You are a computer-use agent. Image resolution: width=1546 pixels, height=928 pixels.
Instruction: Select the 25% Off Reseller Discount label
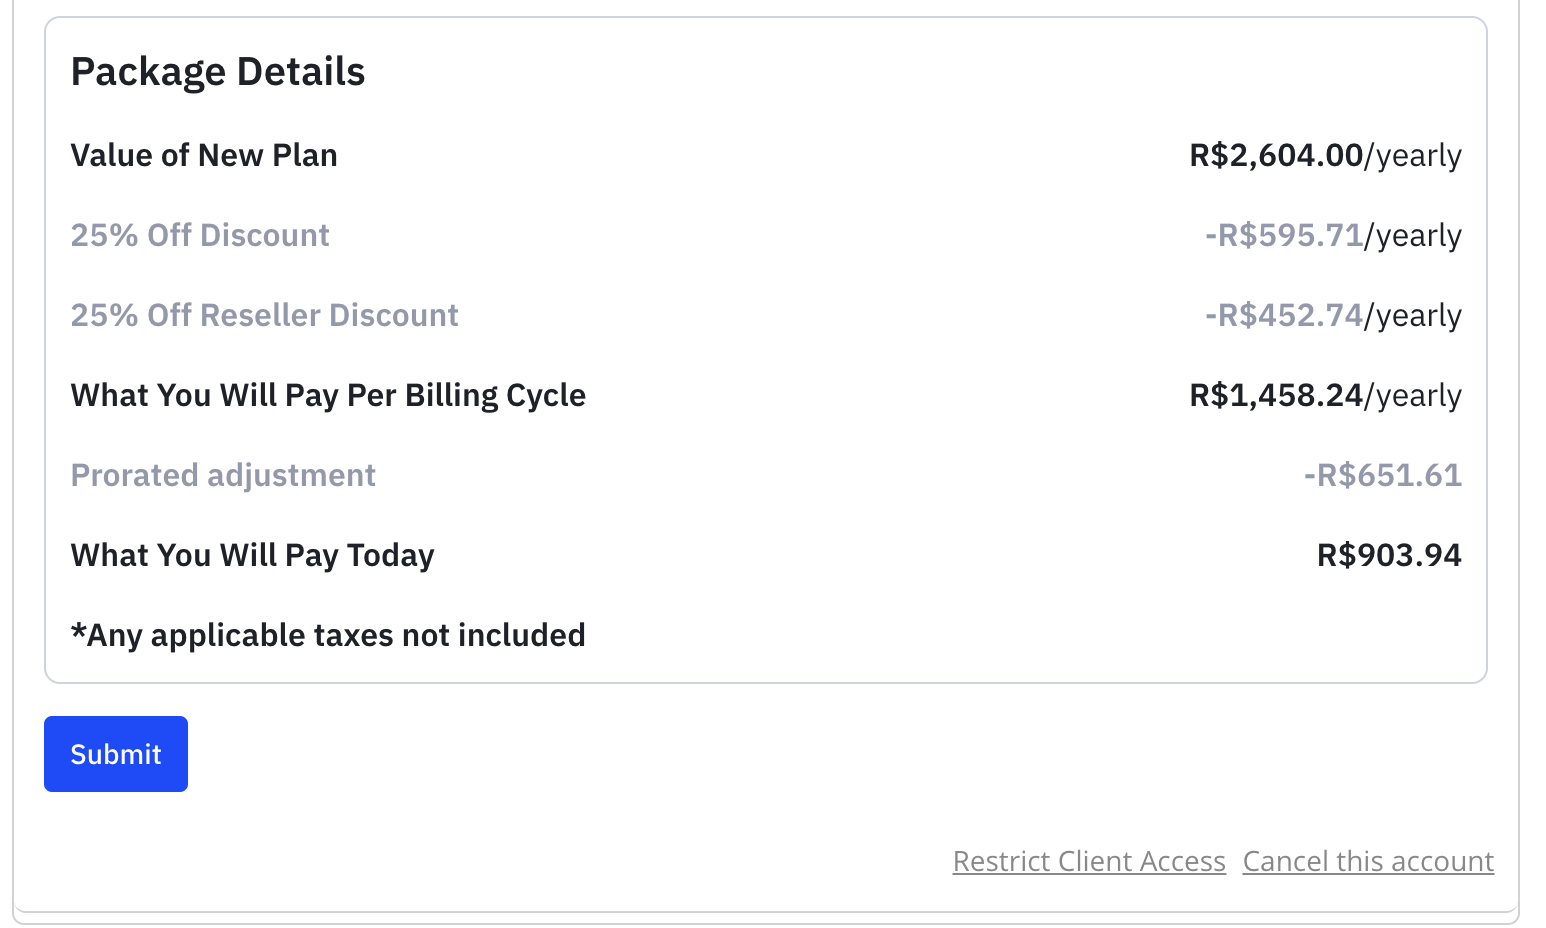click(x=264, y=315)
